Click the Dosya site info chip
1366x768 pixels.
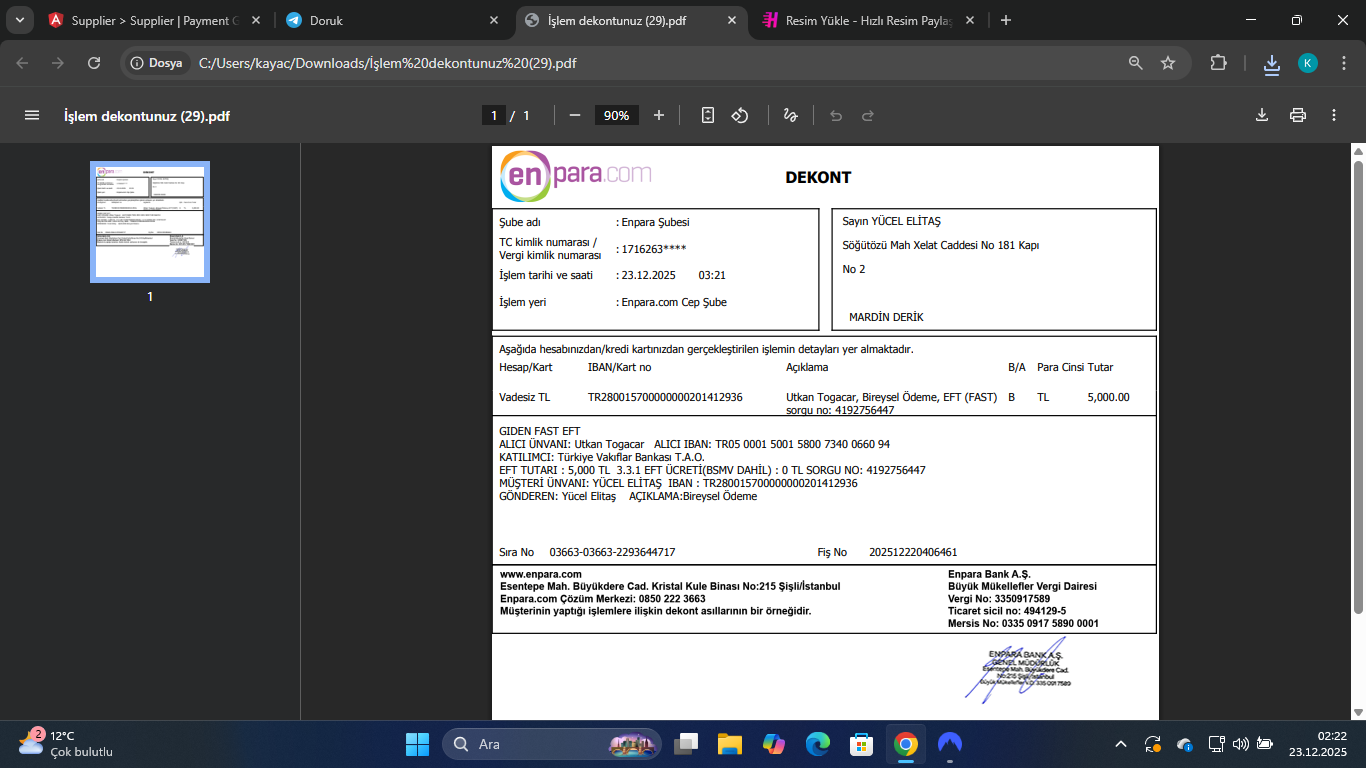click(x=157, y=62)
